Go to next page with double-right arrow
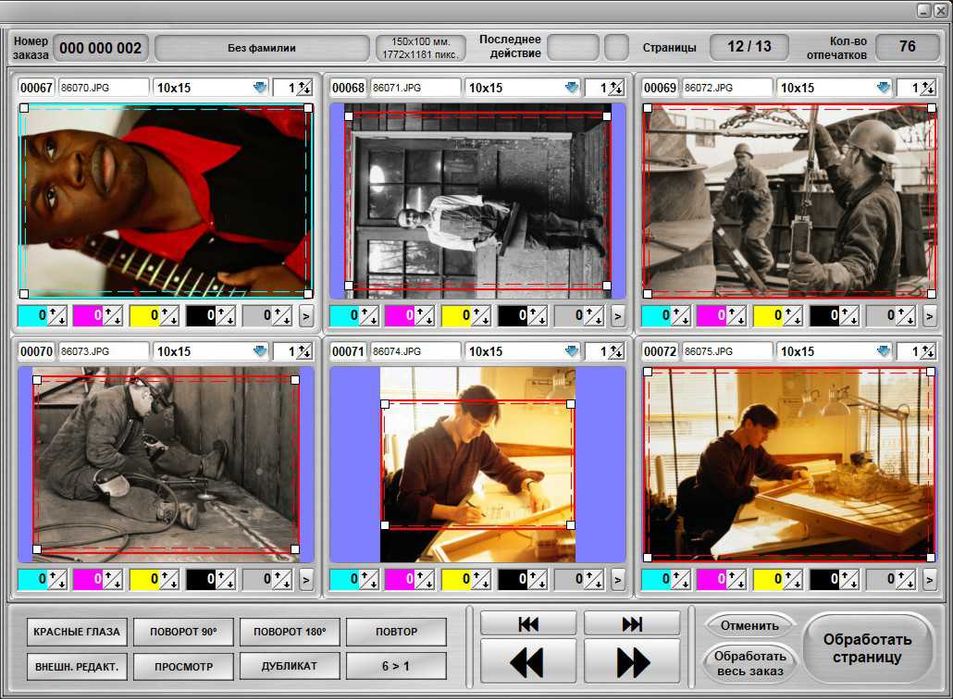Viewport: 953px width, 699px height. (632, 662)
